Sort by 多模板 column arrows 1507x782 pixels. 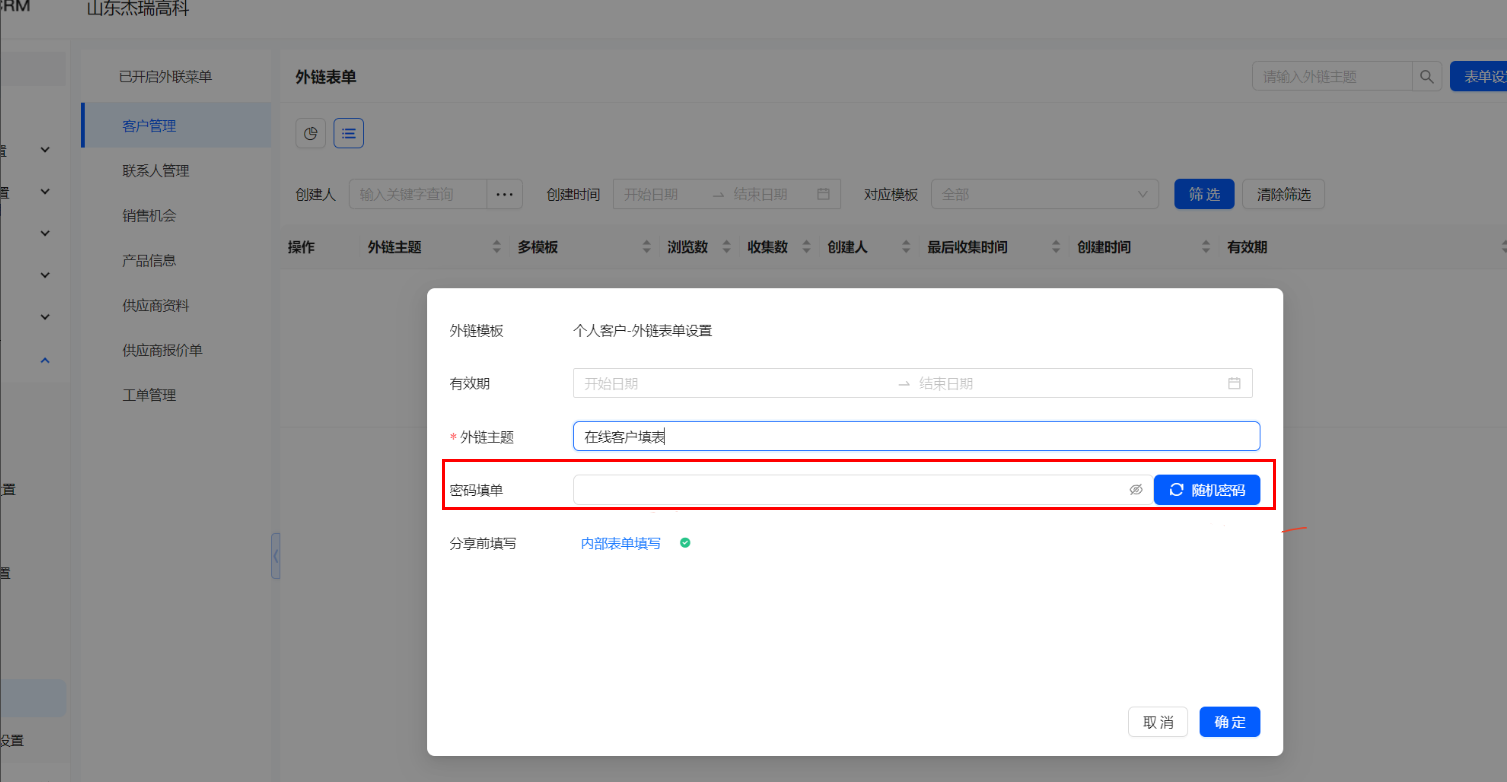click(647, 247)
